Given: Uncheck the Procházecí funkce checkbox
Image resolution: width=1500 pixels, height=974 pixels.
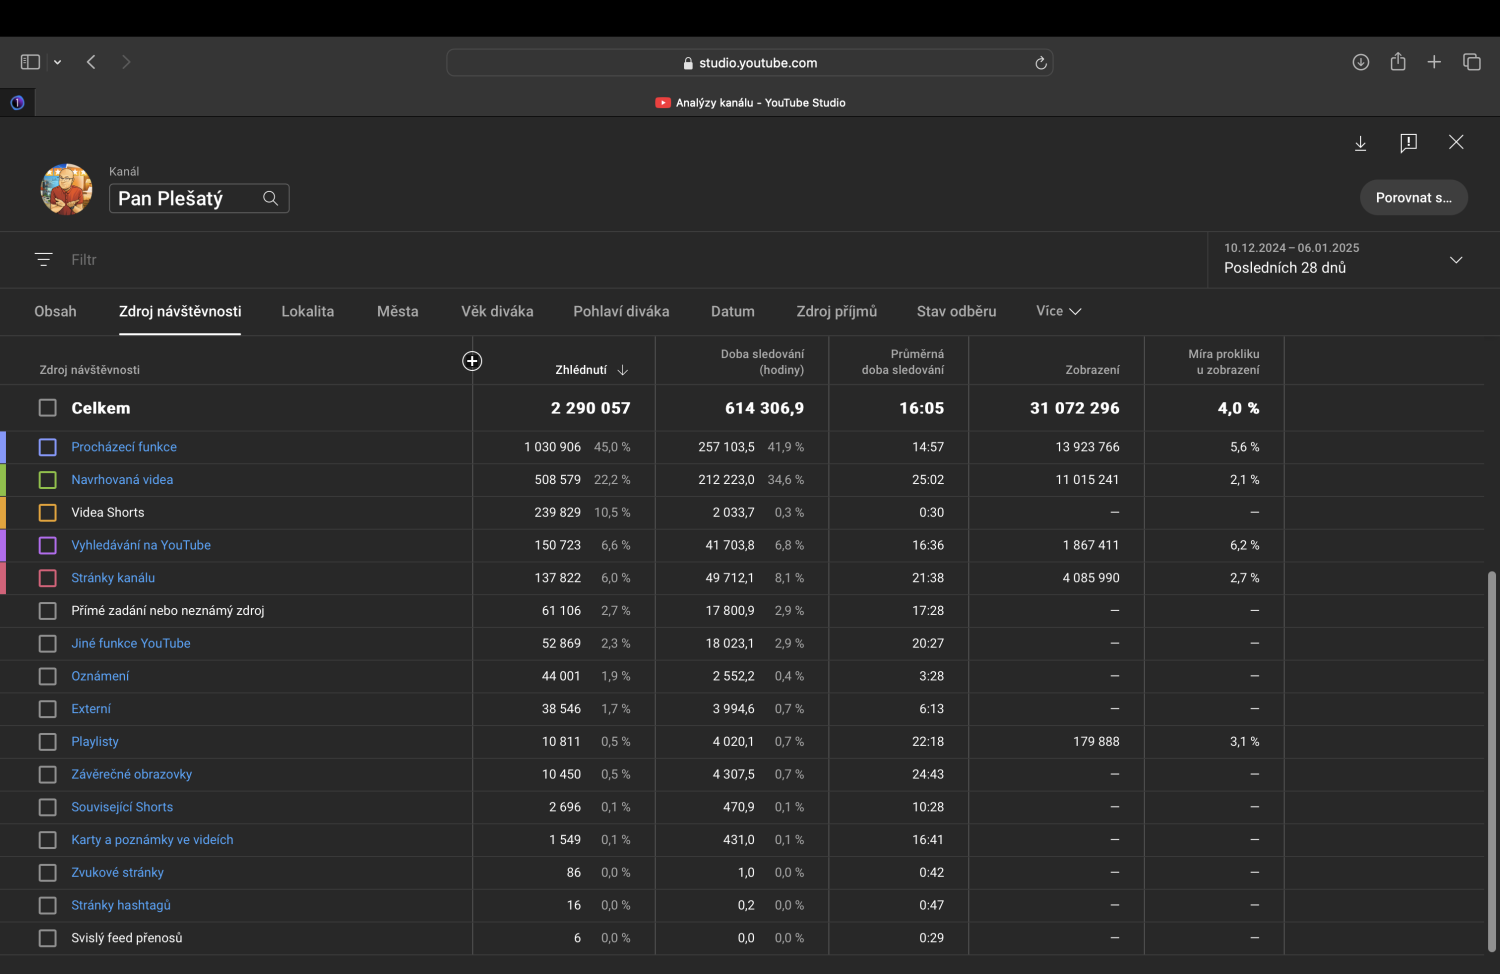Looking at the screenshot, I should point(47,447).
